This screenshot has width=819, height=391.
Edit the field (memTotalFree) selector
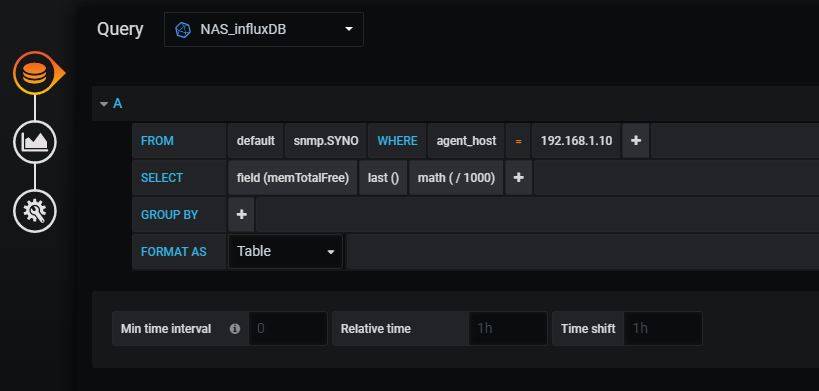pos(292,178)
